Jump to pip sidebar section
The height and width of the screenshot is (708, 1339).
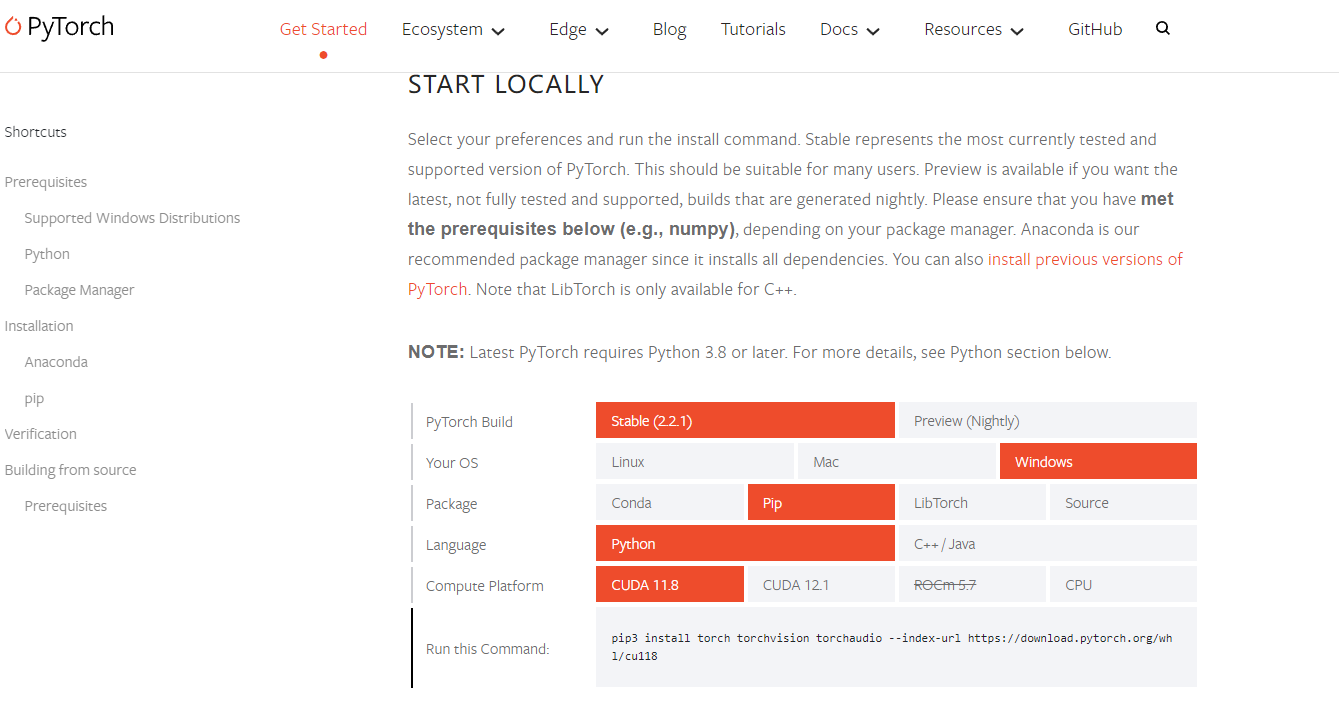pyautogui.click(x=34, y=398)
